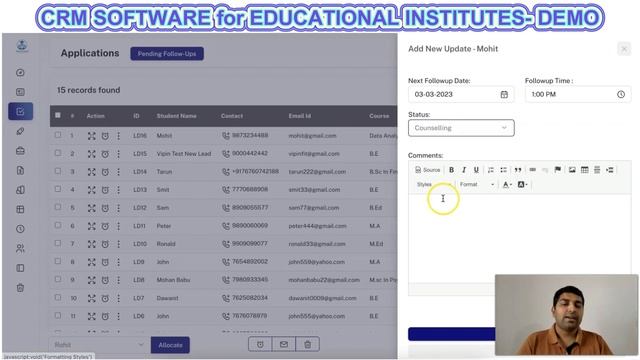Open the clock icon in the sidebar

pyautogui.click(x=20, y=229)
